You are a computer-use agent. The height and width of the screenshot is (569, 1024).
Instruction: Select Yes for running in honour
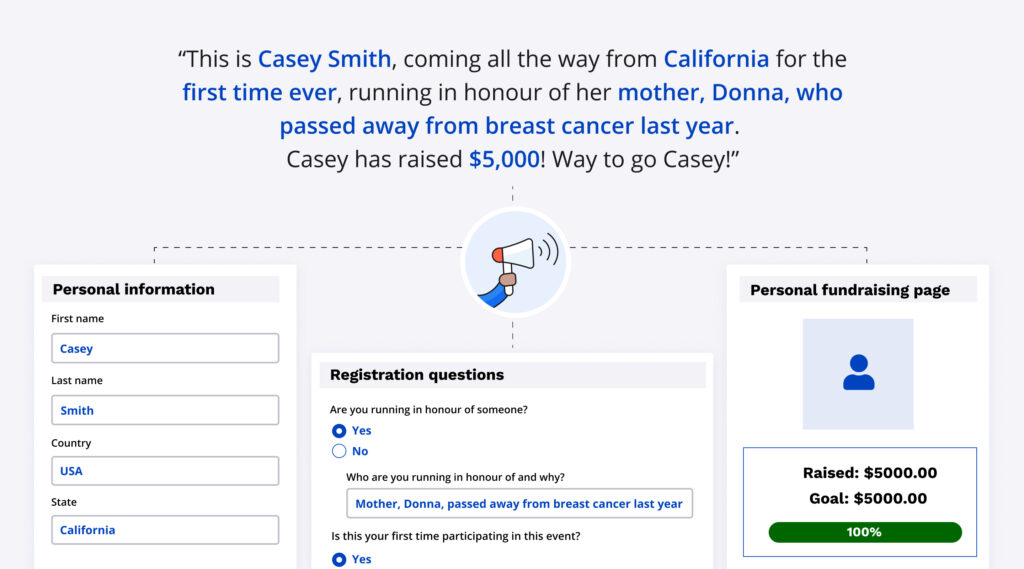pyautogui.click(x=340, y=431)
